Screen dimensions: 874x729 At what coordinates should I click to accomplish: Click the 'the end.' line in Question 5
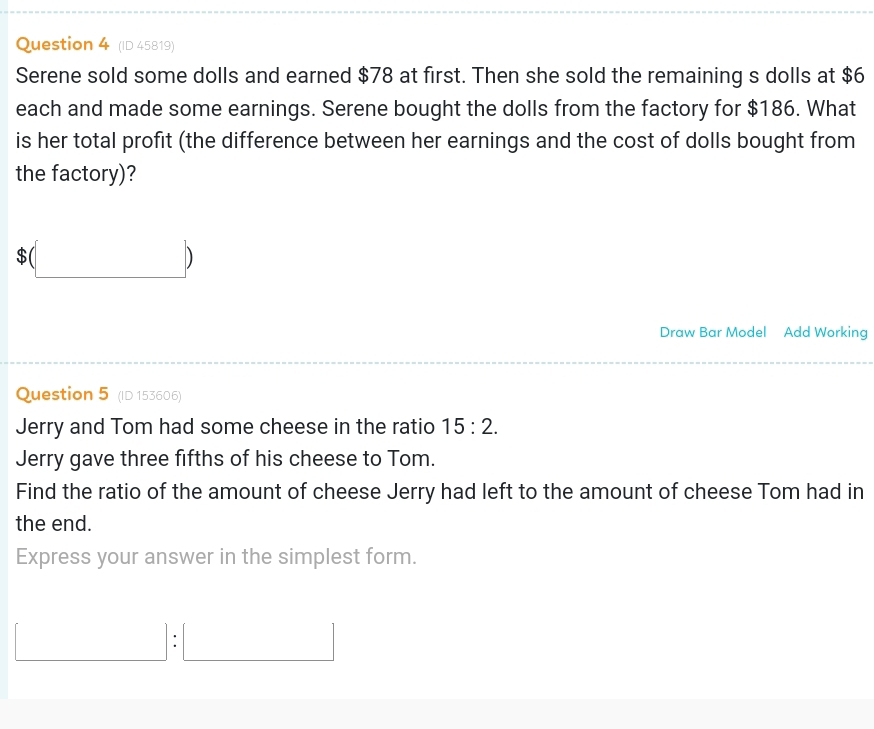54,523
